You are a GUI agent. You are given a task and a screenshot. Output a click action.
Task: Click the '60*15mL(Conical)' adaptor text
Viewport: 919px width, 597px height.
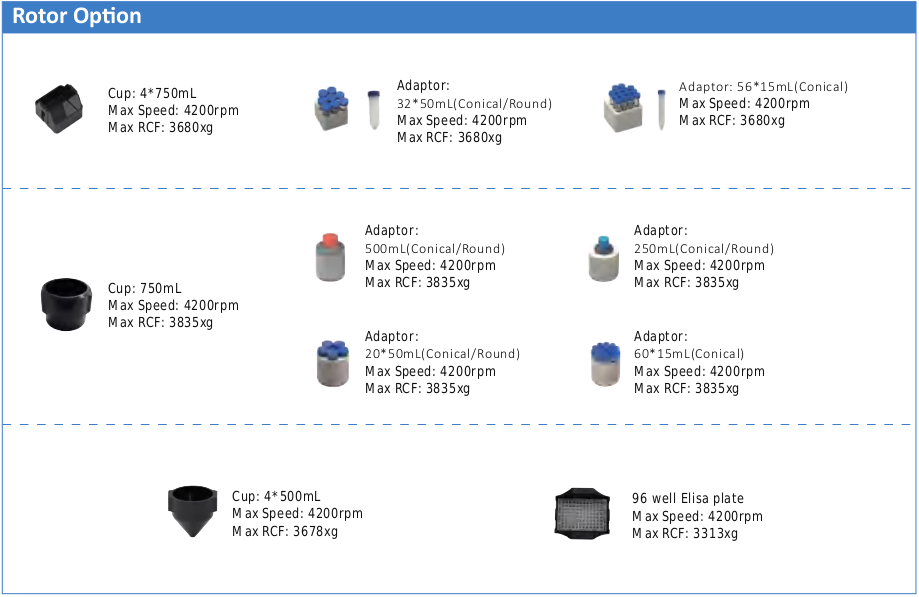click(x=689, y=354)
